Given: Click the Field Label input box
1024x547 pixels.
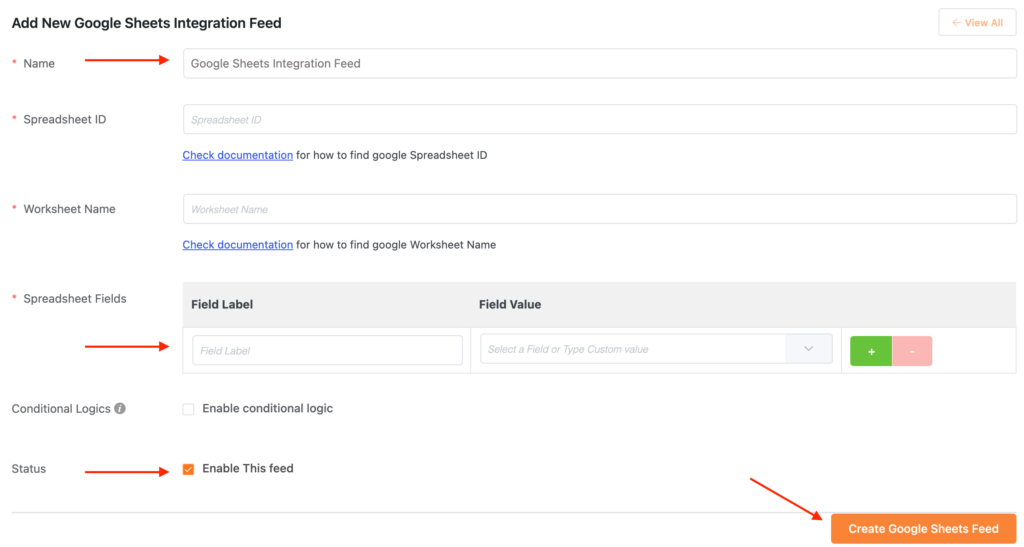Looking at the screenshot, I should [x=327, y=351].
